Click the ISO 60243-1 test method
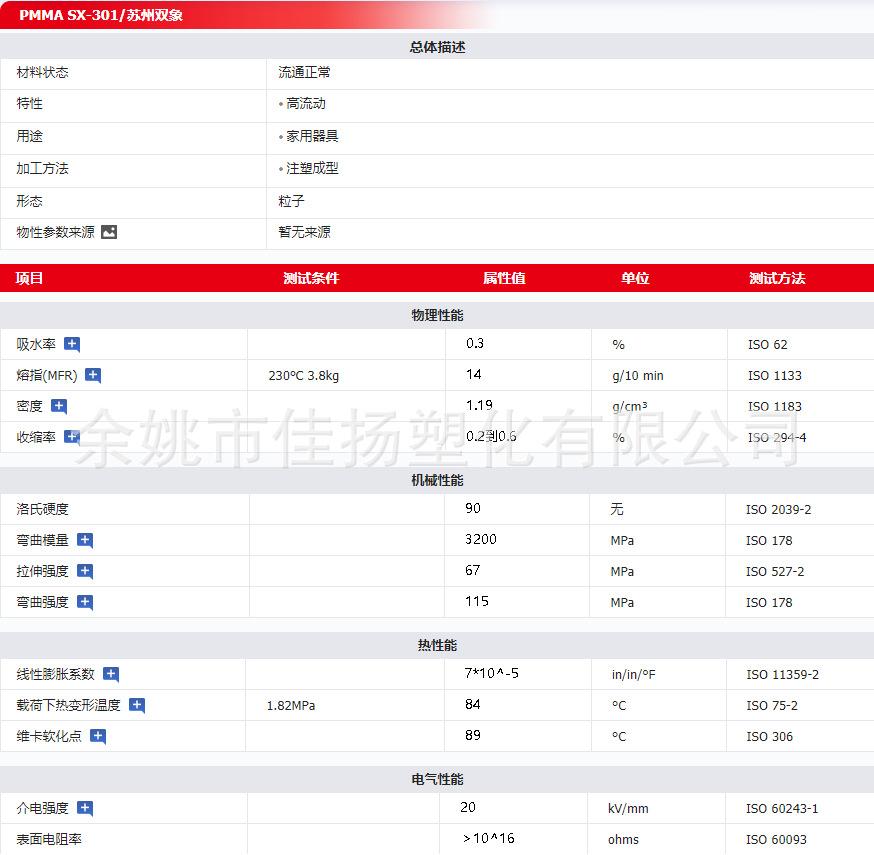This screenshot has height=855, width=874. point(782,808)
